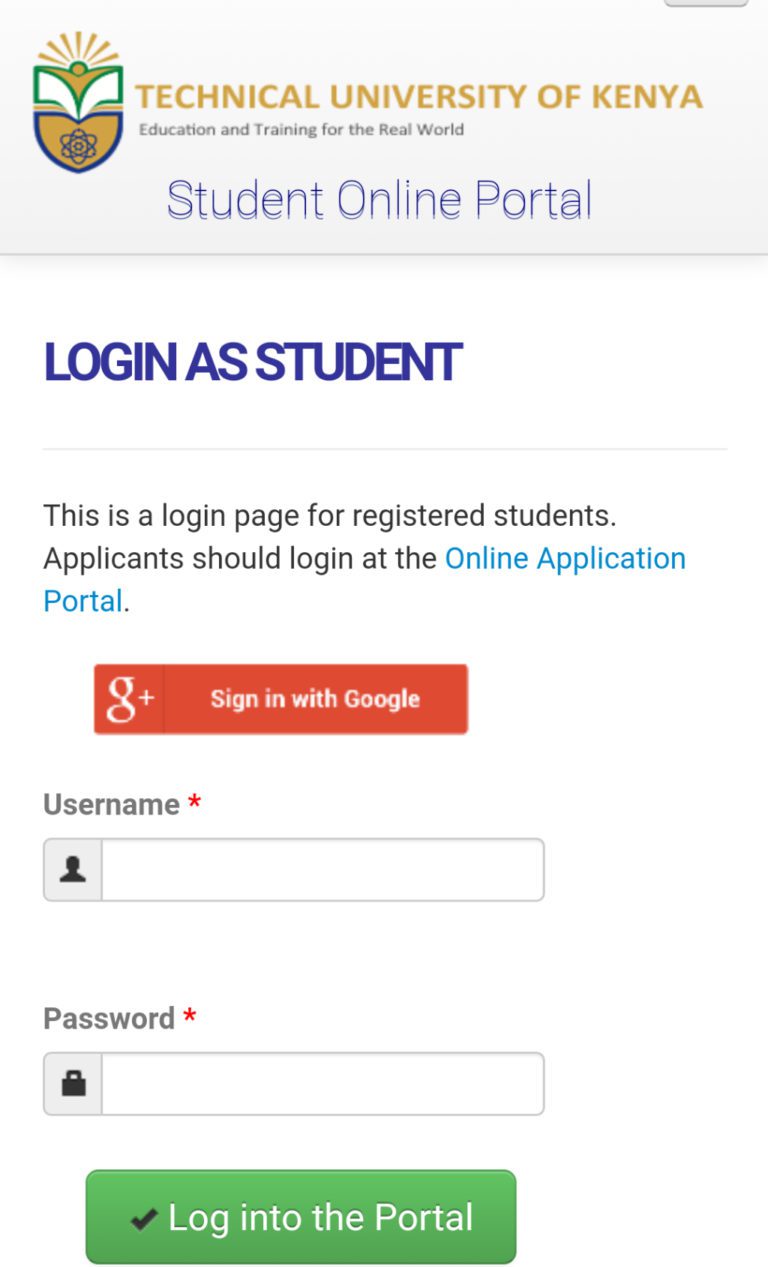Click the checkmark icon on the green button
This screenshot has width=768, height=1267.
click(141, 1217)
